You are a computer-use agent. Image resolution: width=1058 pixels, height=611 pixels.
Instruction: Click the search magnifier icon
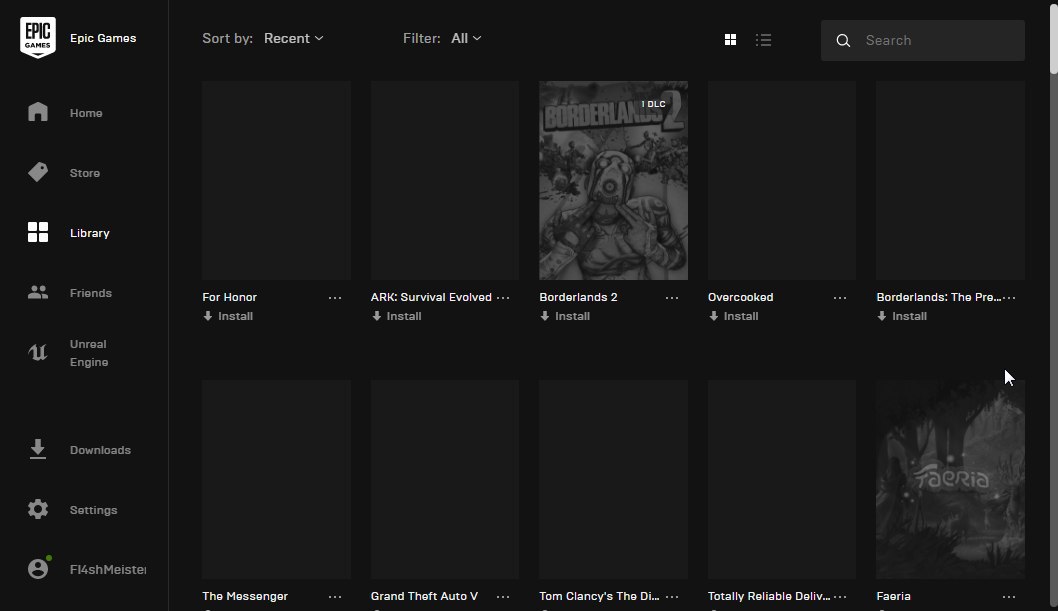tap(843, 40)
